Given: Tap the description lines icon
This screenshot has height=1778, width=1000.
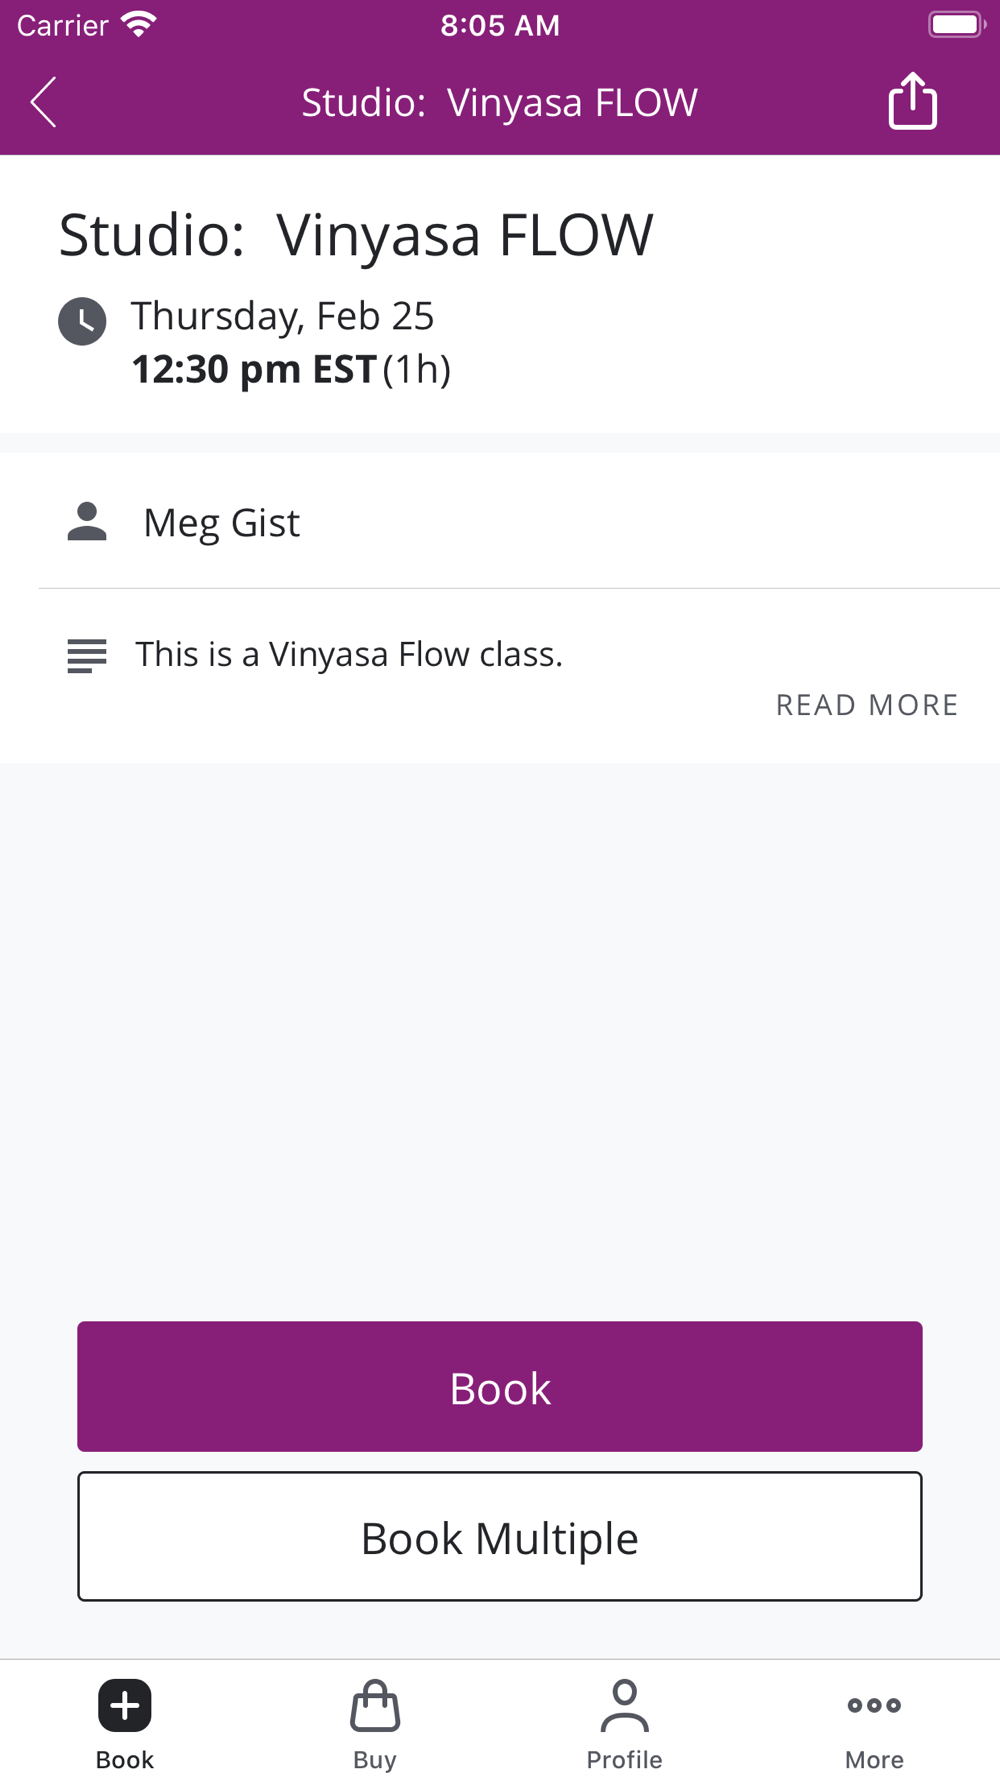Looking at the screenshot, I should 87,656.
